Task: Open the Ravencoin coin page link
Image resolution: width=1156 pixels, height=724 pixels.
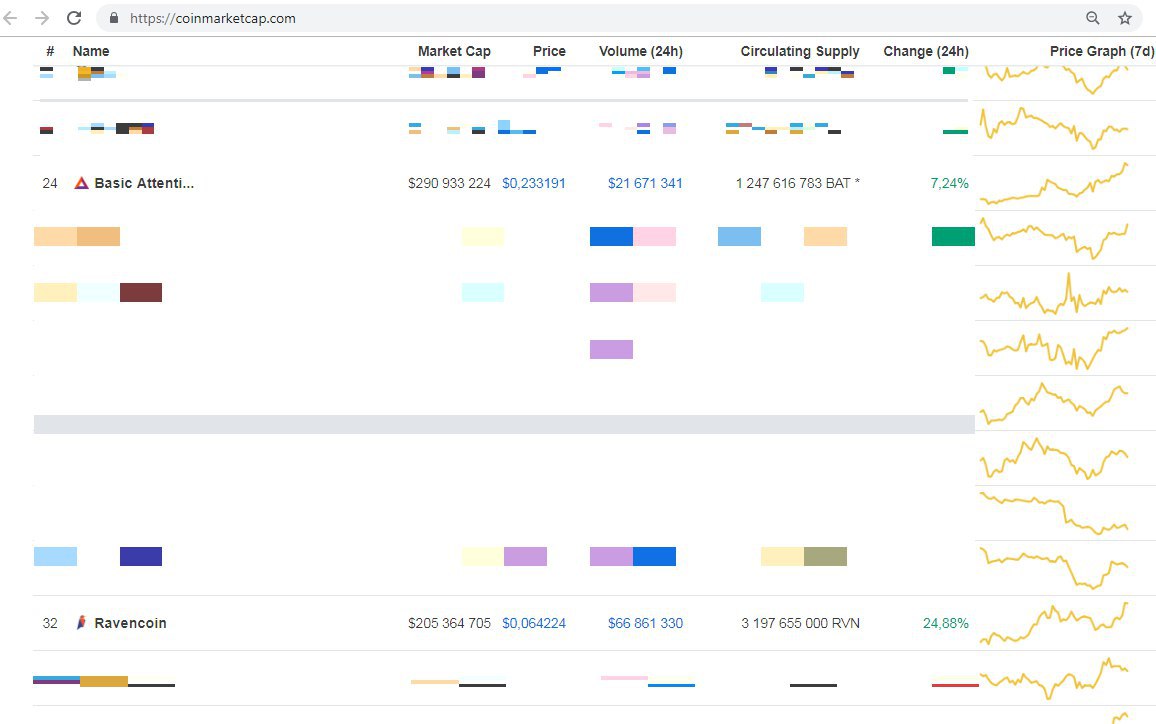Action: pos(130,623)
